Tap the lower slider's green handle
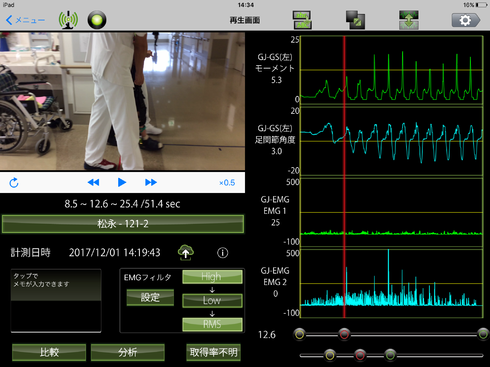This screenshot has width=490, height=367. click(x=390, y=355)
